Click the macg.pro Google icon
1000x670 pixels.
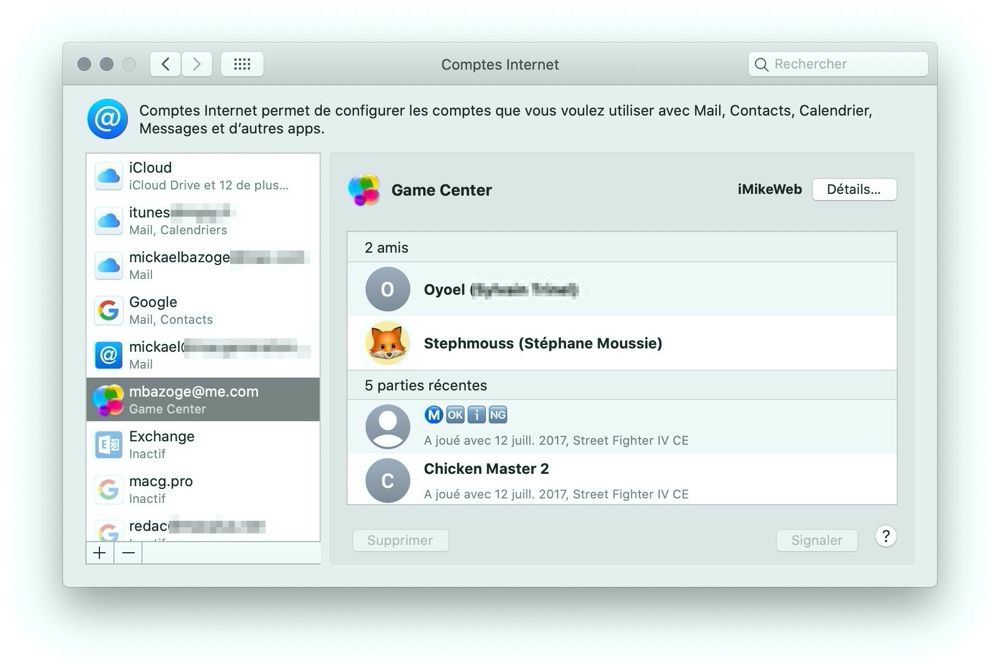[109, 489]
